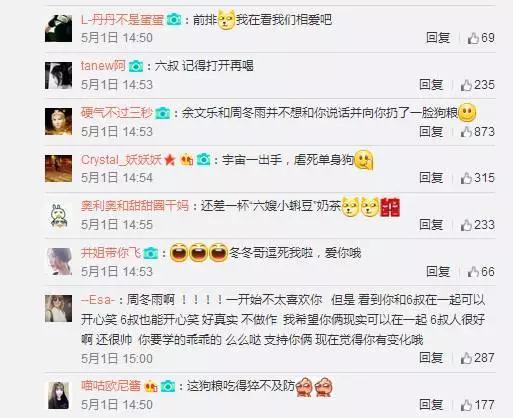Click camera badge beside L-丹丹不是蛋蛋
Viewport: 513px width, 418px height.
173,20
